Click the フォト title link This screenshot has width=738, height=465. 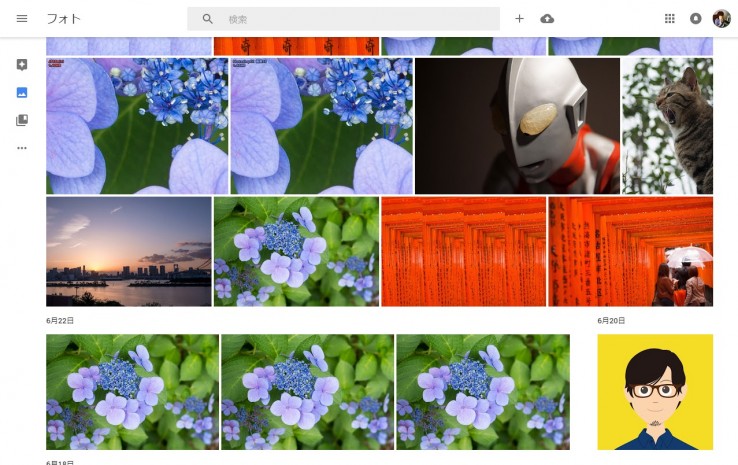coord(64,19)
